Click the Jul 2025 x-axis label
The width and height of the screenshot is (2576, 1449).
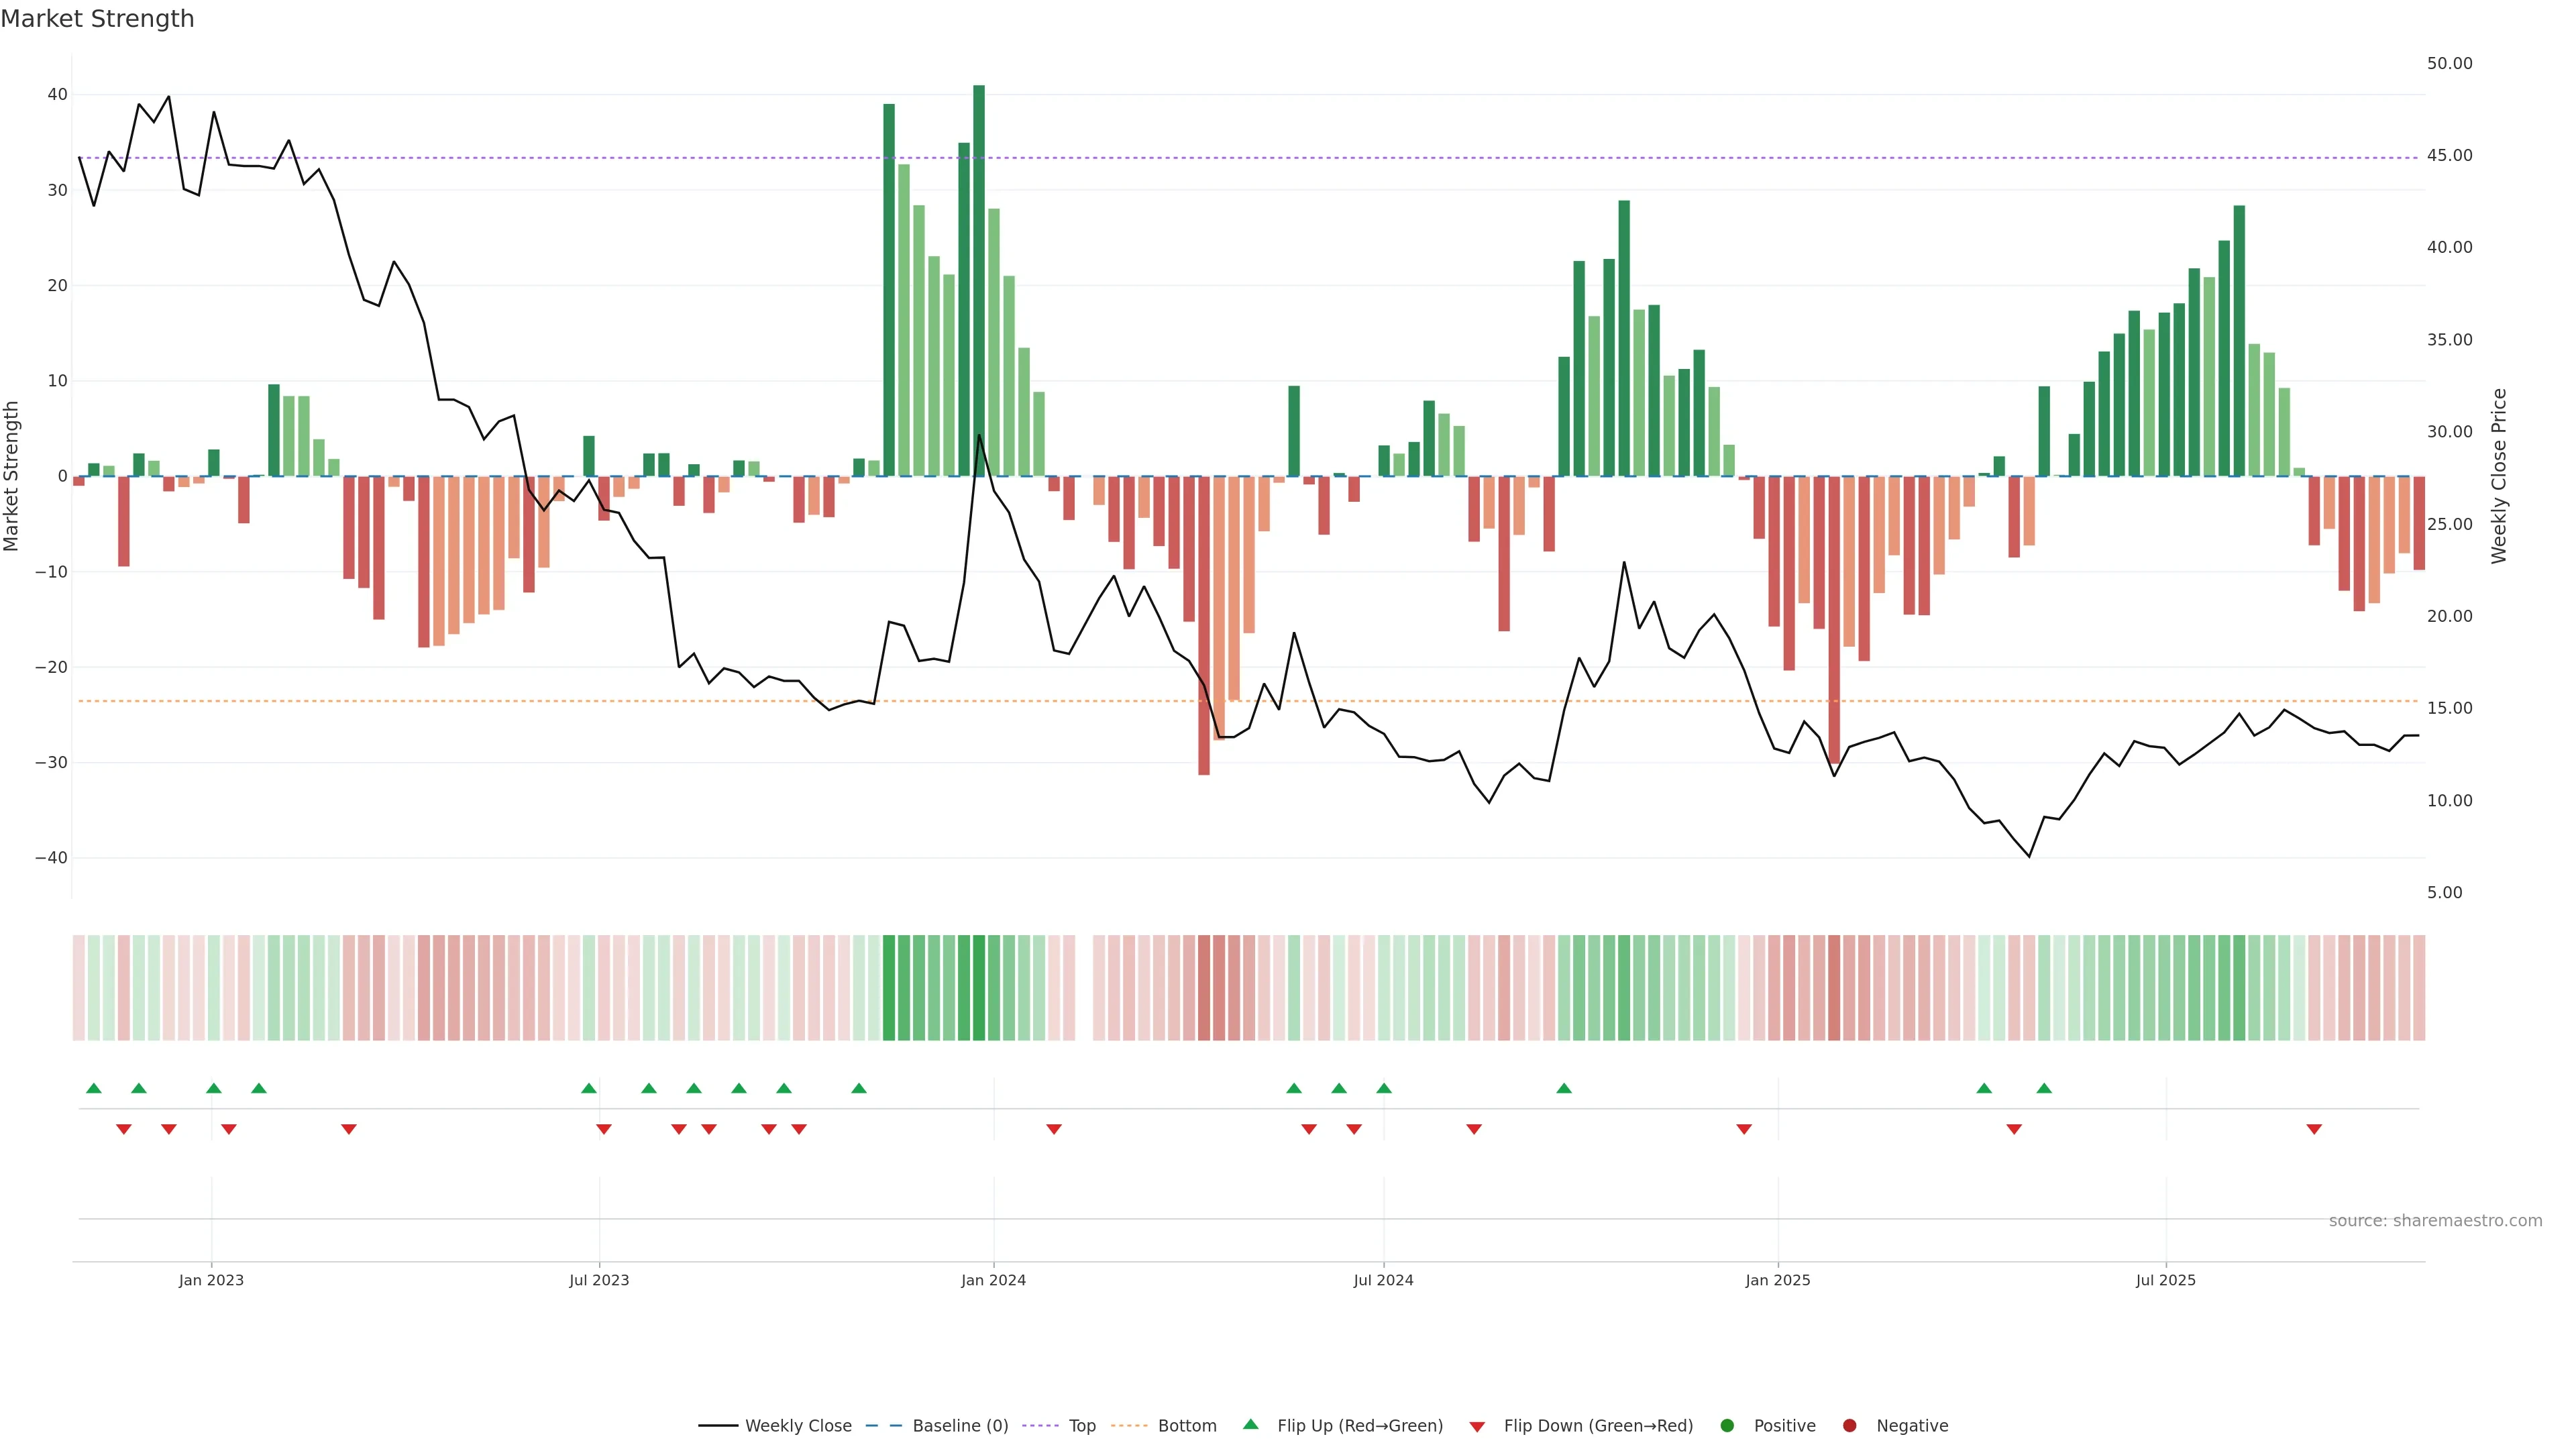[2165, 1280]
